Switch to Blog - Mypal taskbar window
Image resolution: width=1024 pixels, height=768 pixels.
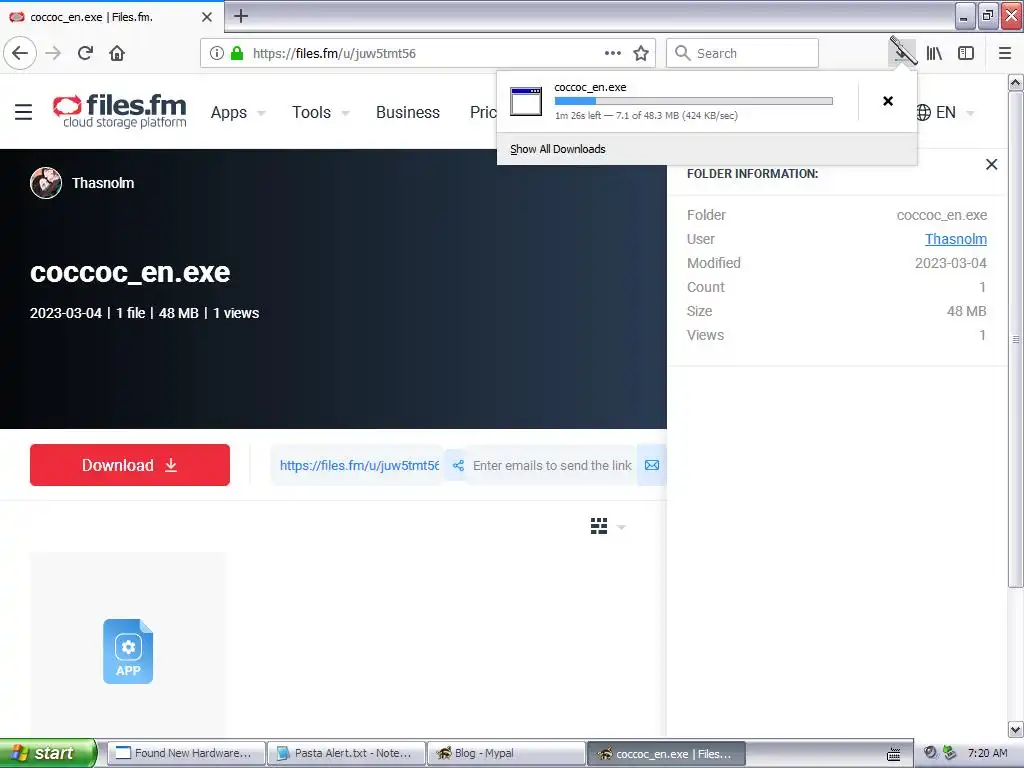click(506, 753)
